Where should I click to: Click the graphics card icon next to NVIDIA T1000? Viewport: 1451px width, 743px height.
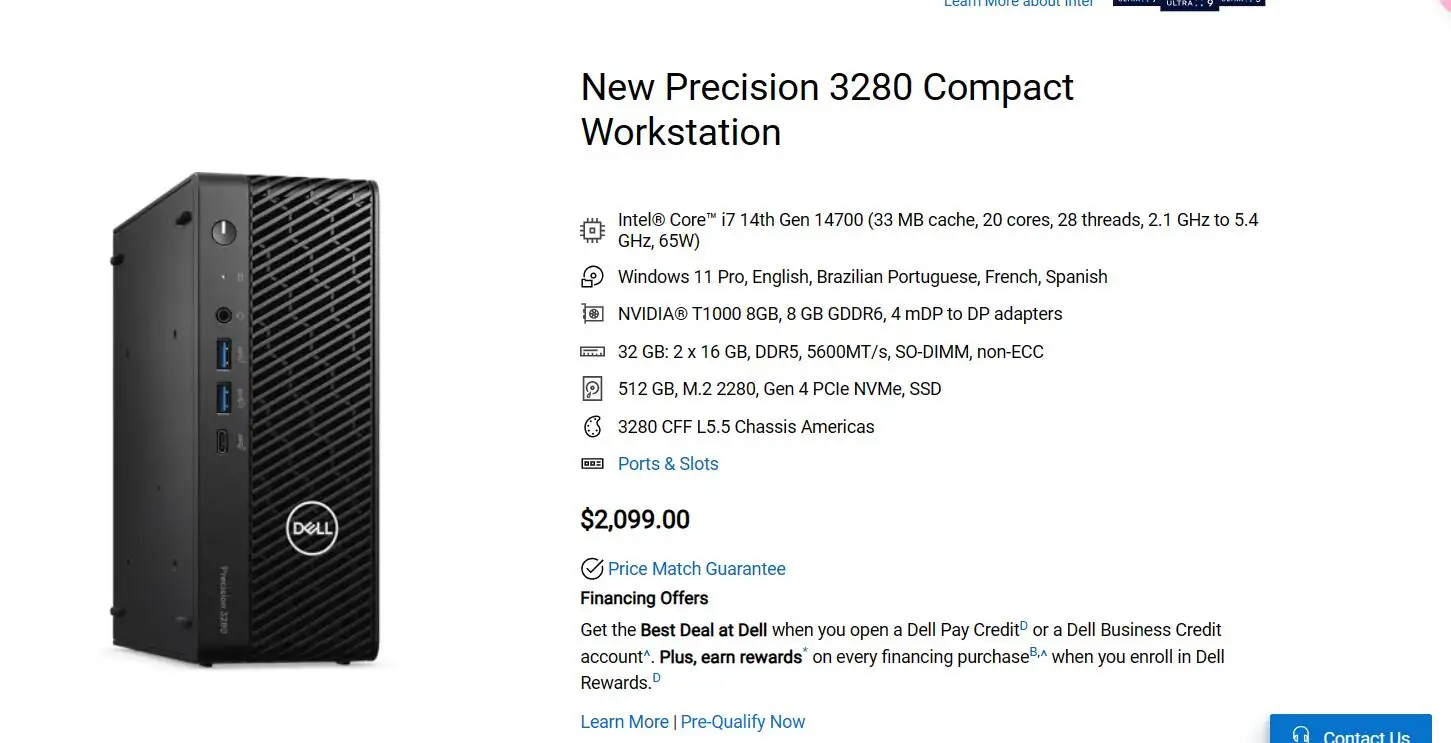coord(592,313)
